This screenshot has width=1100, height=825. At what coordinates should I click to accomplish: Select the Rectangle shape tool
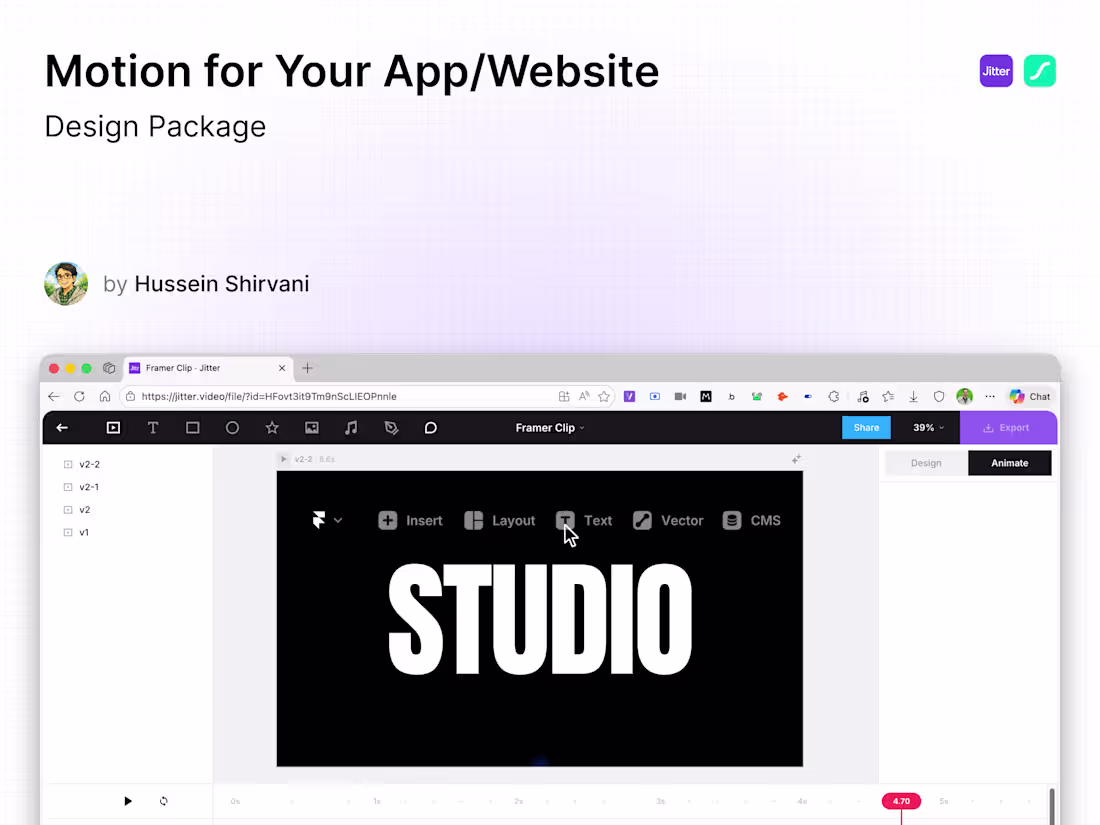click(192, 427)
